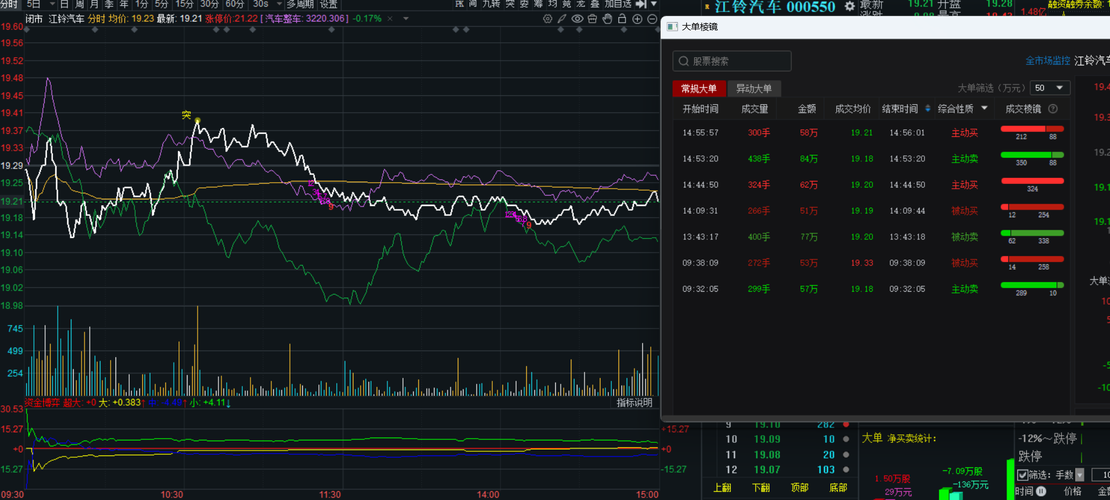Open the 大单筛选 threshold dropdown showing 50
The height and width of the screenshot is (500, 1110).
pyautogui.click(x=1051, y=88)
